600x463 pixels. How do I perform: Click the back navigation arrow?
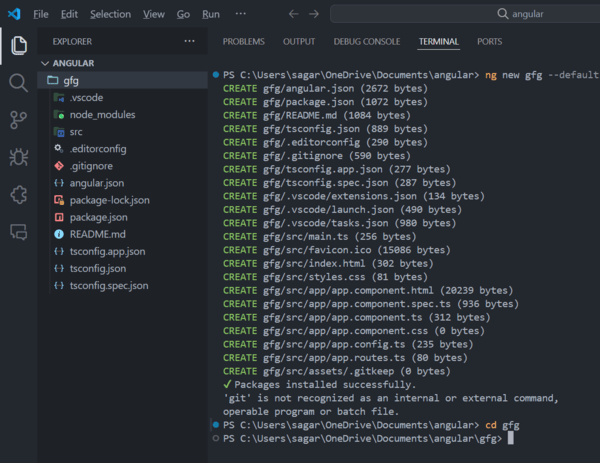pos(292,14)
